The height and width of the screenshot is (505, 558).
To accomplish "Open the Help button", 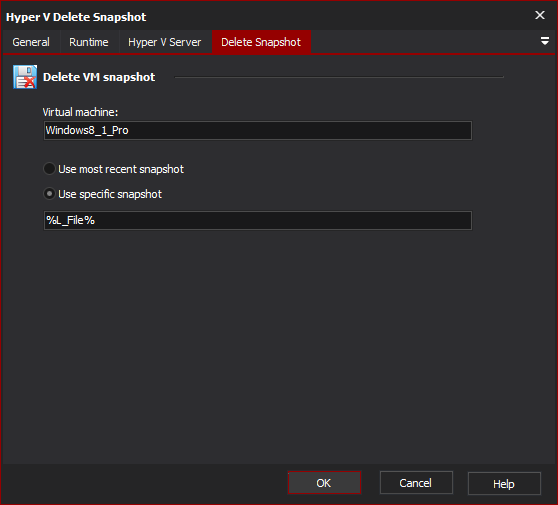I will (x=504, y=484).
